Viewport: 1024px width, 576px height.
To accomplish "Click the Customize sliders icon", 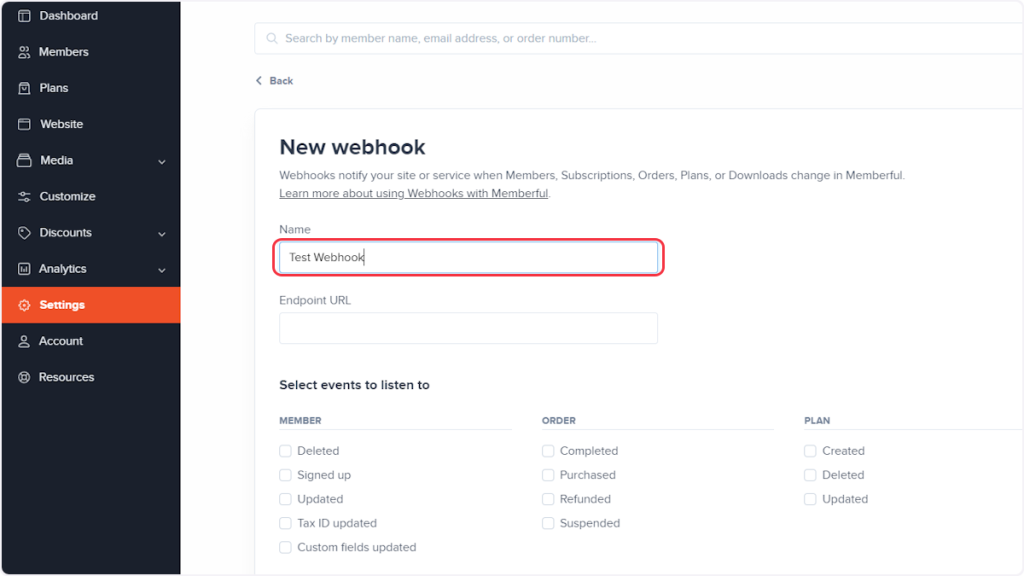I will tap(25, 197).
